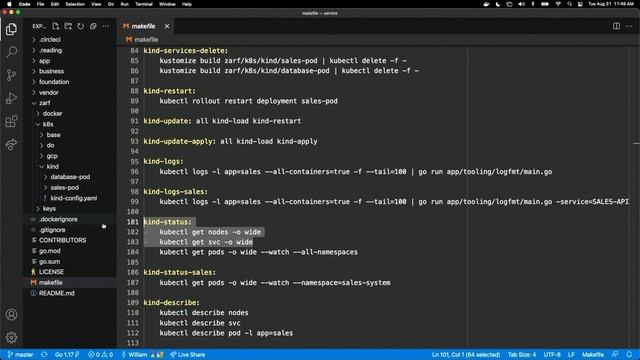Expand the app folder
This screenshot has height=360, width=640.
[x=44, y=61]
